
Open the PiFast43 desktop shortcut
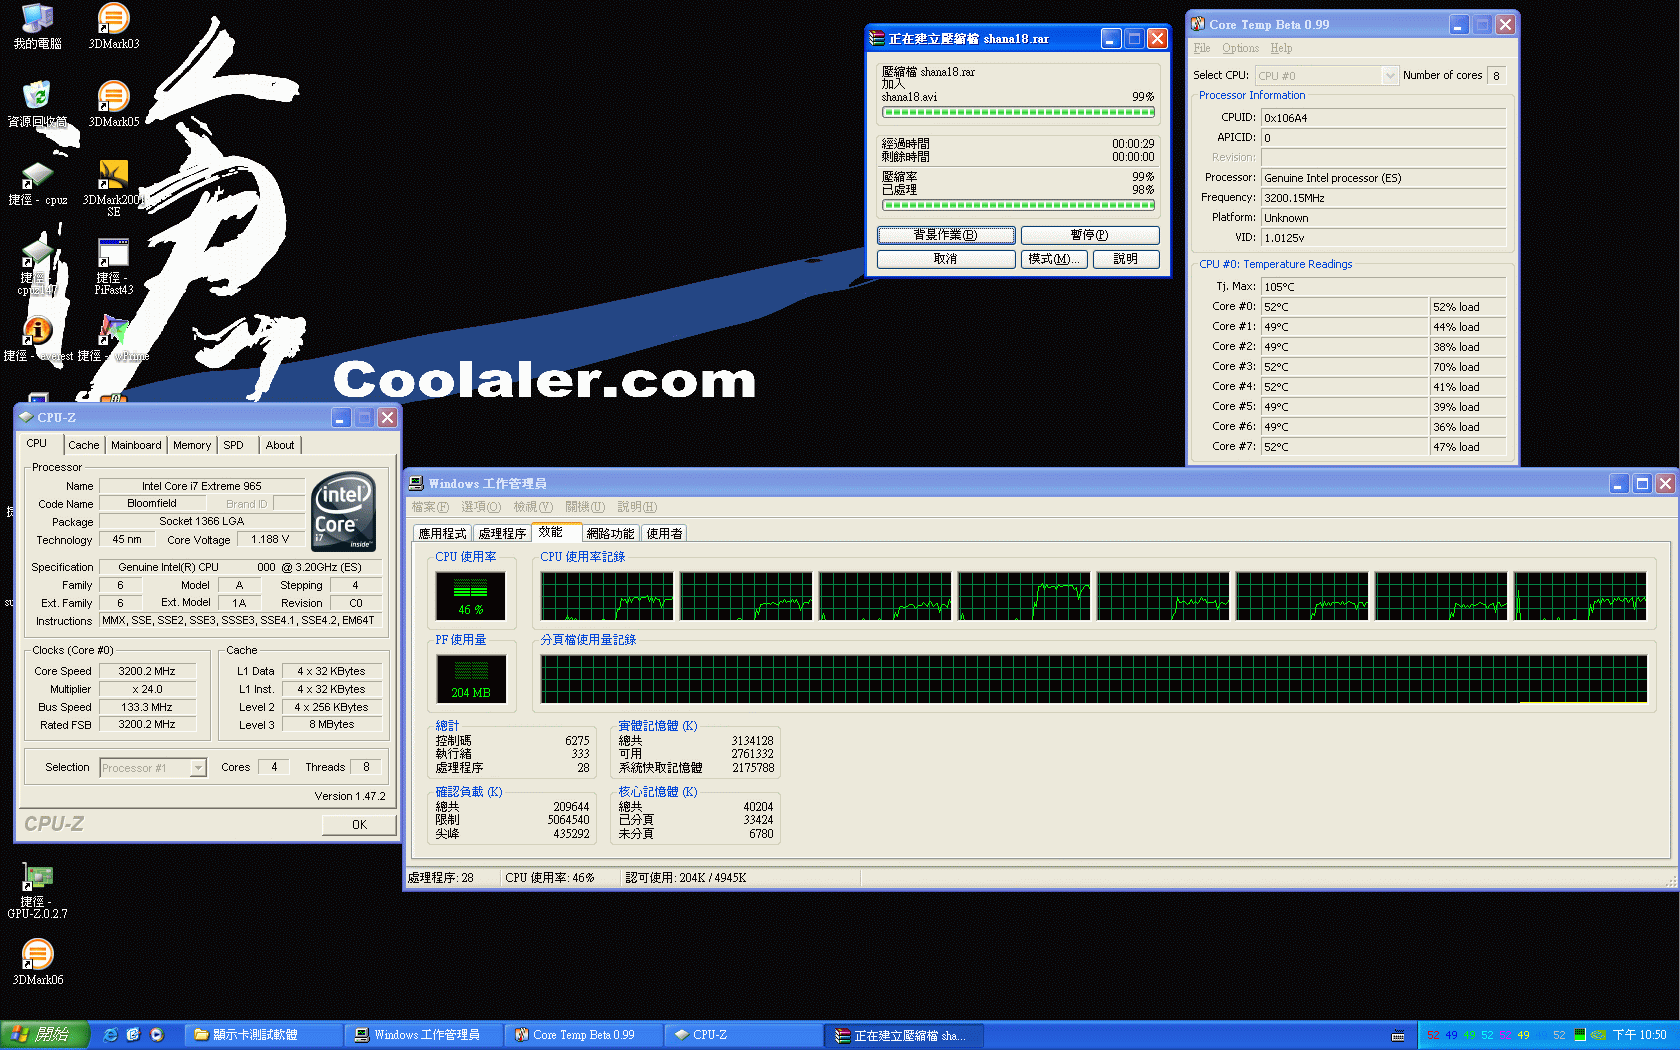(114, 266)
